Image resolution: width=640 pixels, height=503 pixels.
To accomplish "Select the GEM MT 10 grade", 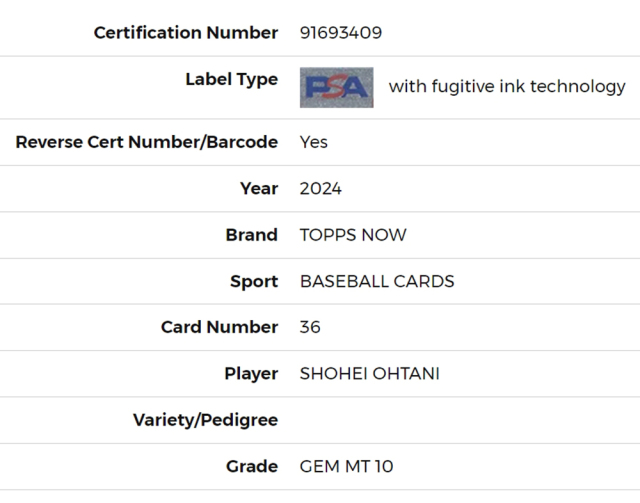I will (346, 466).
